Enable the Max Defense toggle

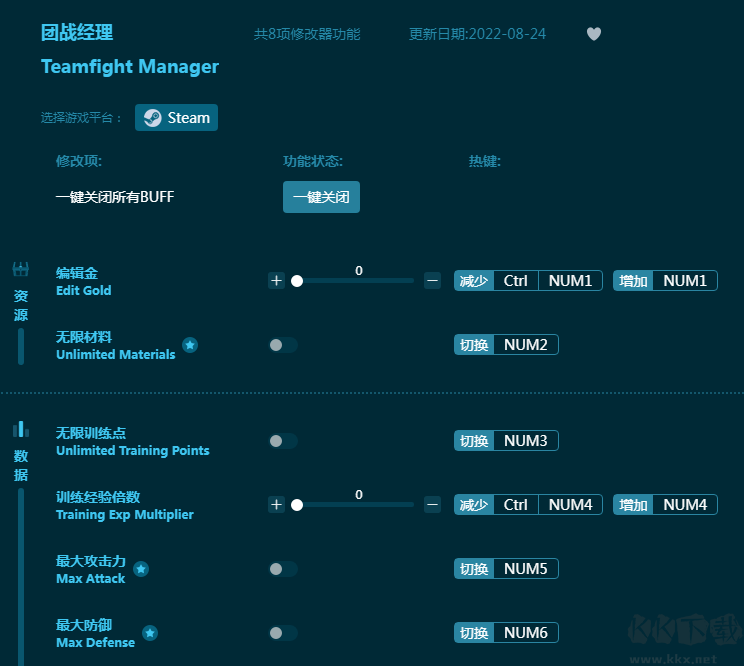tap(283, 633)
